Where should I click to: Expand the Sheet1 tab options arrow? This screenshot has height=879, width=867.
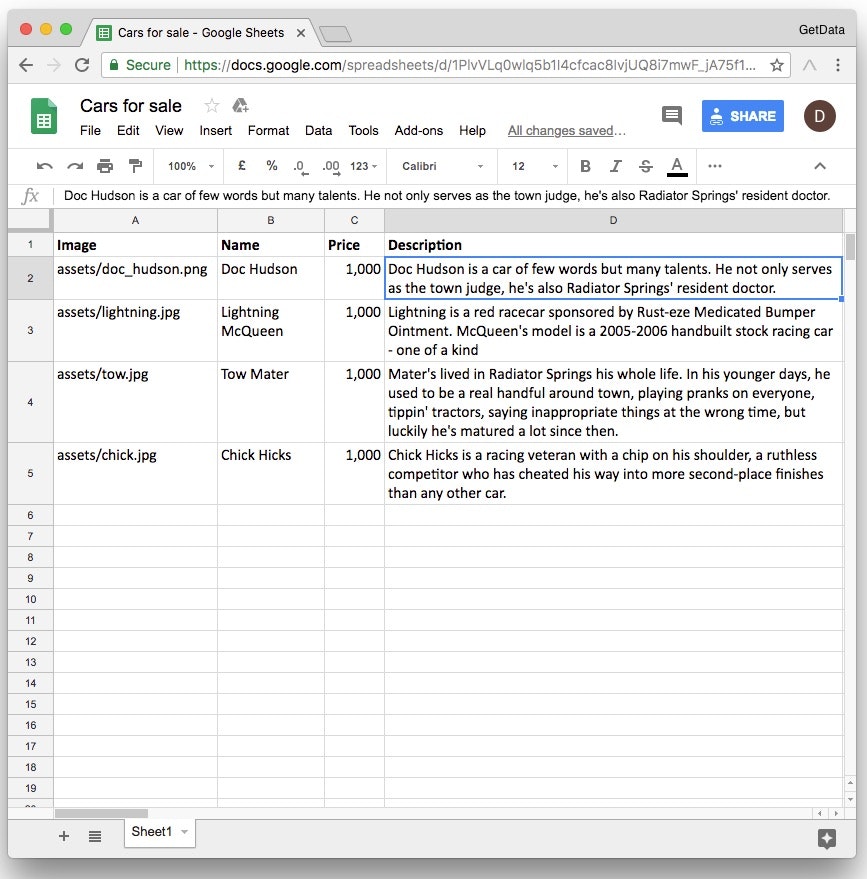(x=184, y=832)
